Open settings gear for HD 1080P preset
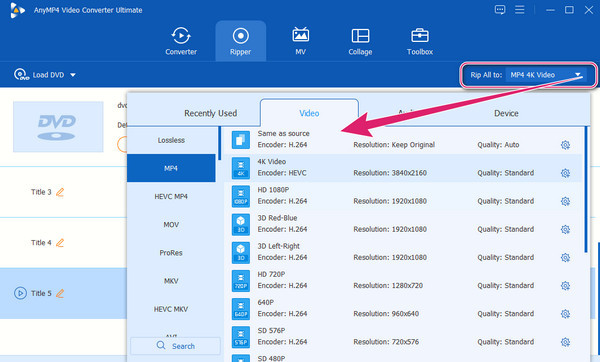This screenshot has height=362, width=600. coord(565,201)
